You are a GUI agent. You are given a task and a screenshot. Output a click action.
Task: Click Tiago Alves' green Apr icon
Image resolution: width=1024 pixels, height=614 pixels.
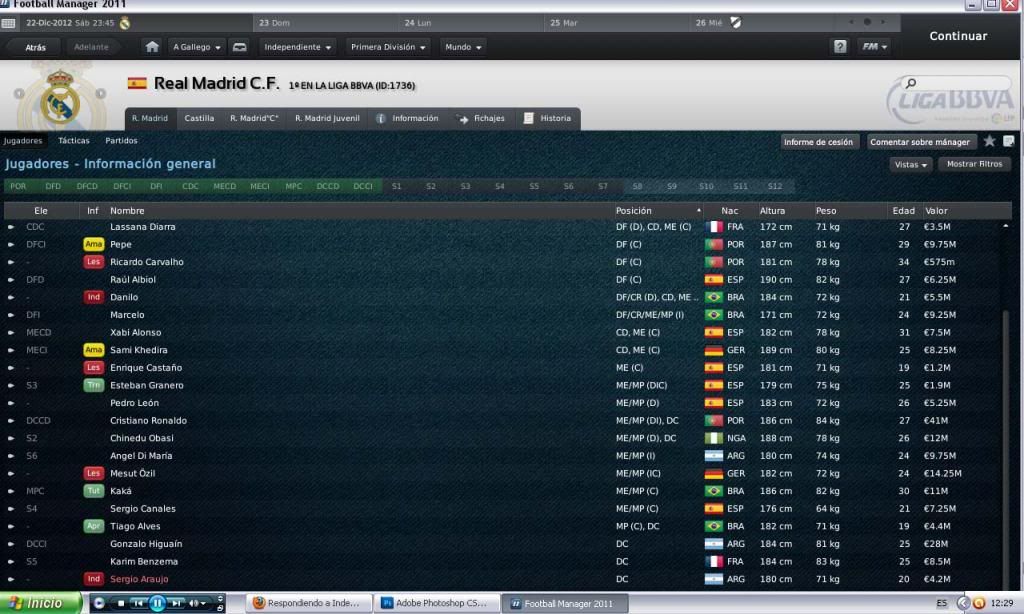(x=93, y=526)
